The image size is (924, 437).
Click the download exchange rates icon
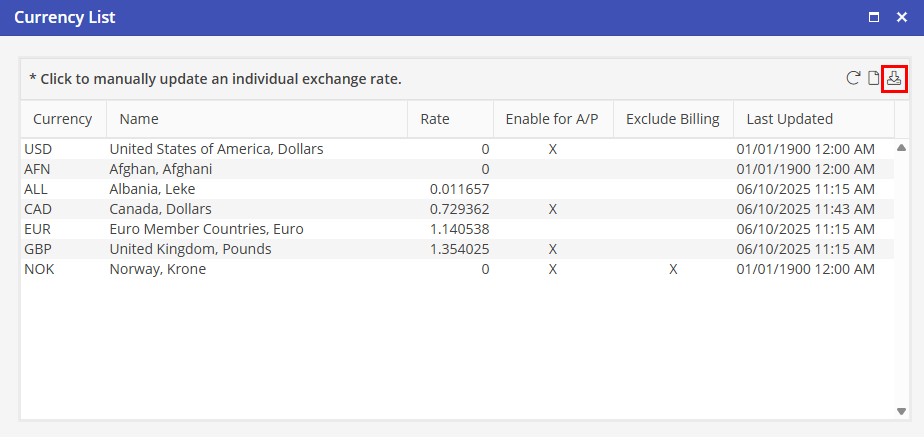(895, 78)
